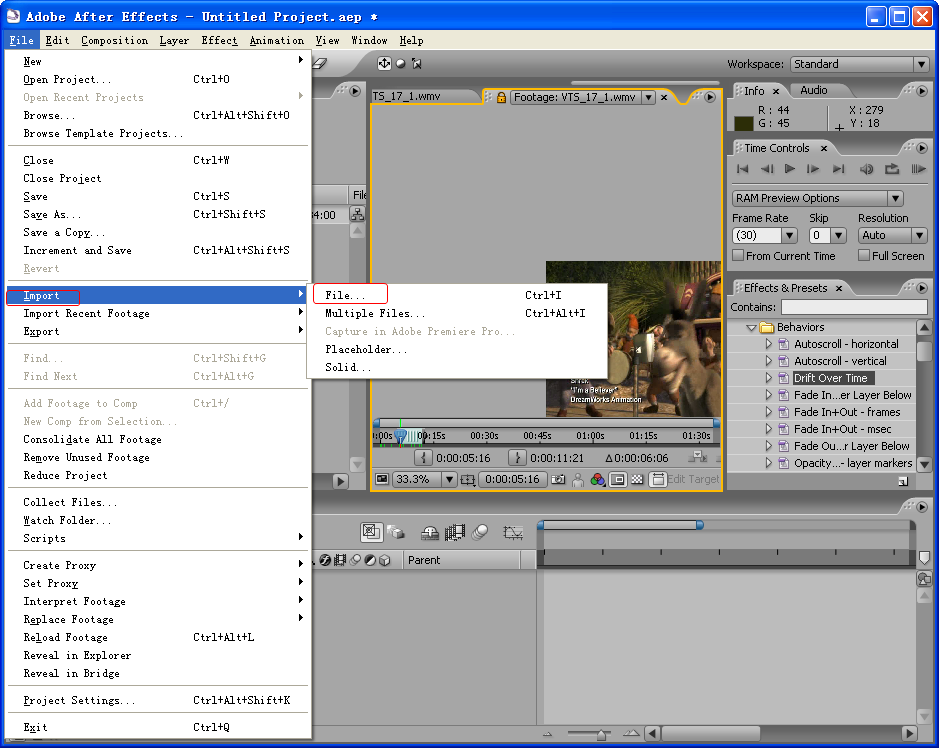Step forward one frame in Time Controls
Viewport: 939px width, 748px height.
coord(813,169)
